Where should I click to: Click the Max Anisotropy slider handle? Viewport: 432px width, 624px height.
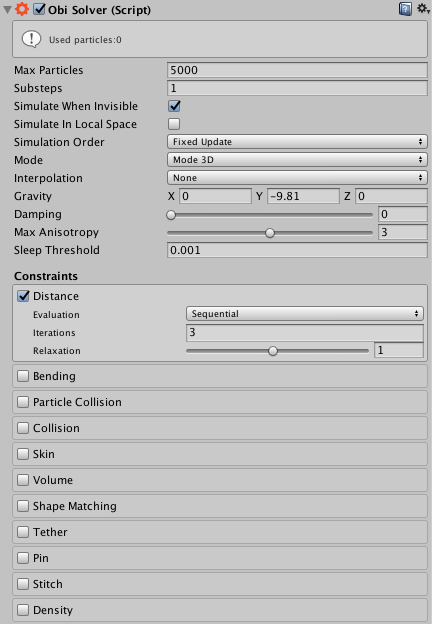tap(270, 233)
